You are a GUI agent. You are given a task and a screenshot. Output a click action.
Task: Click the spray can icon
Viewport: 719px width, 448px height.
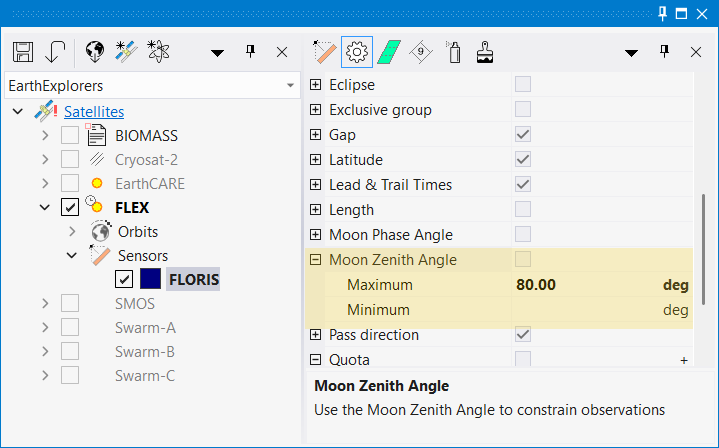(x=453, y=52)
